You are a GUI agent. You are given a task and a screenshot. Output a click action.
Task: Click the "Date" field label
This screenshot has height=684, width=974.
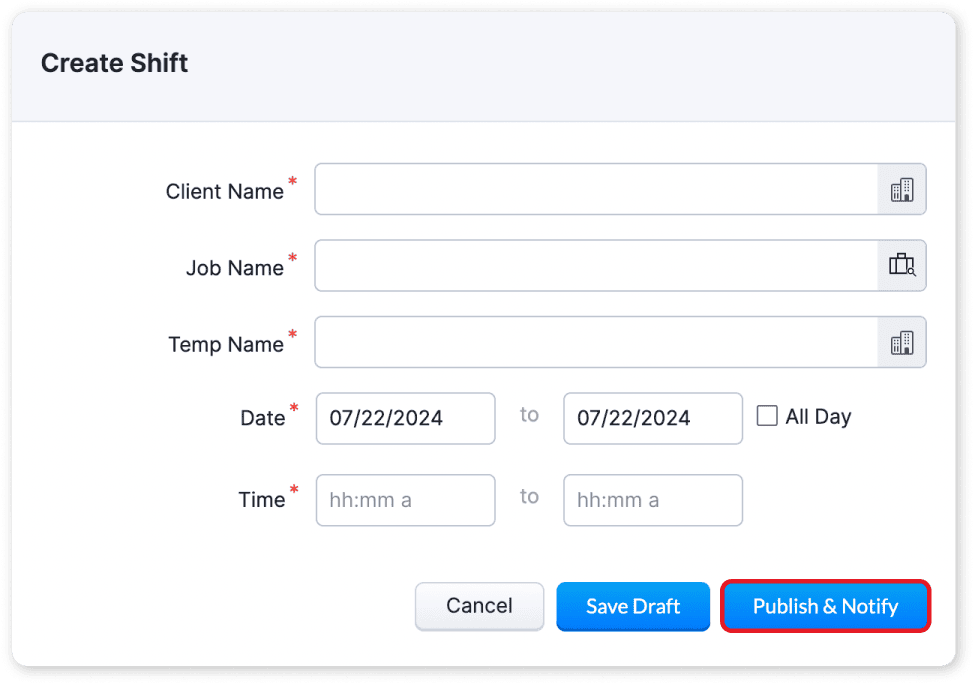262,419
